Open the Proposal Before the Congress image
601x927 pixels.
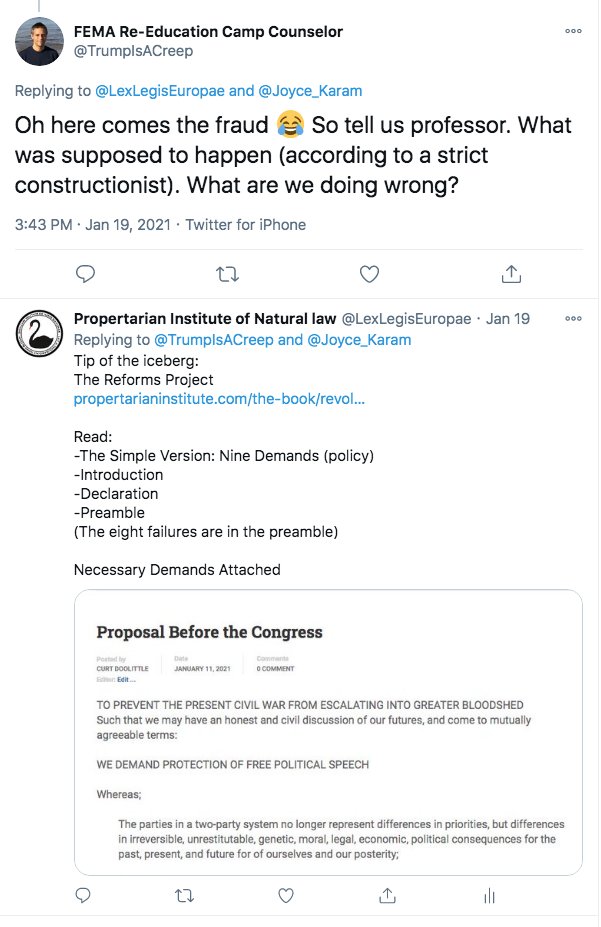point(329,730)
